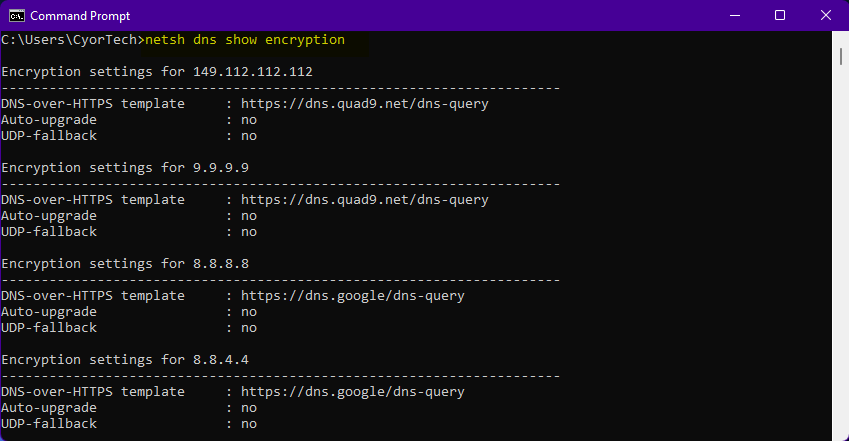The image size is (849, 441).
Task: Click the typed "netsh dns show encryption" command
Action: (x=245, y=40)
